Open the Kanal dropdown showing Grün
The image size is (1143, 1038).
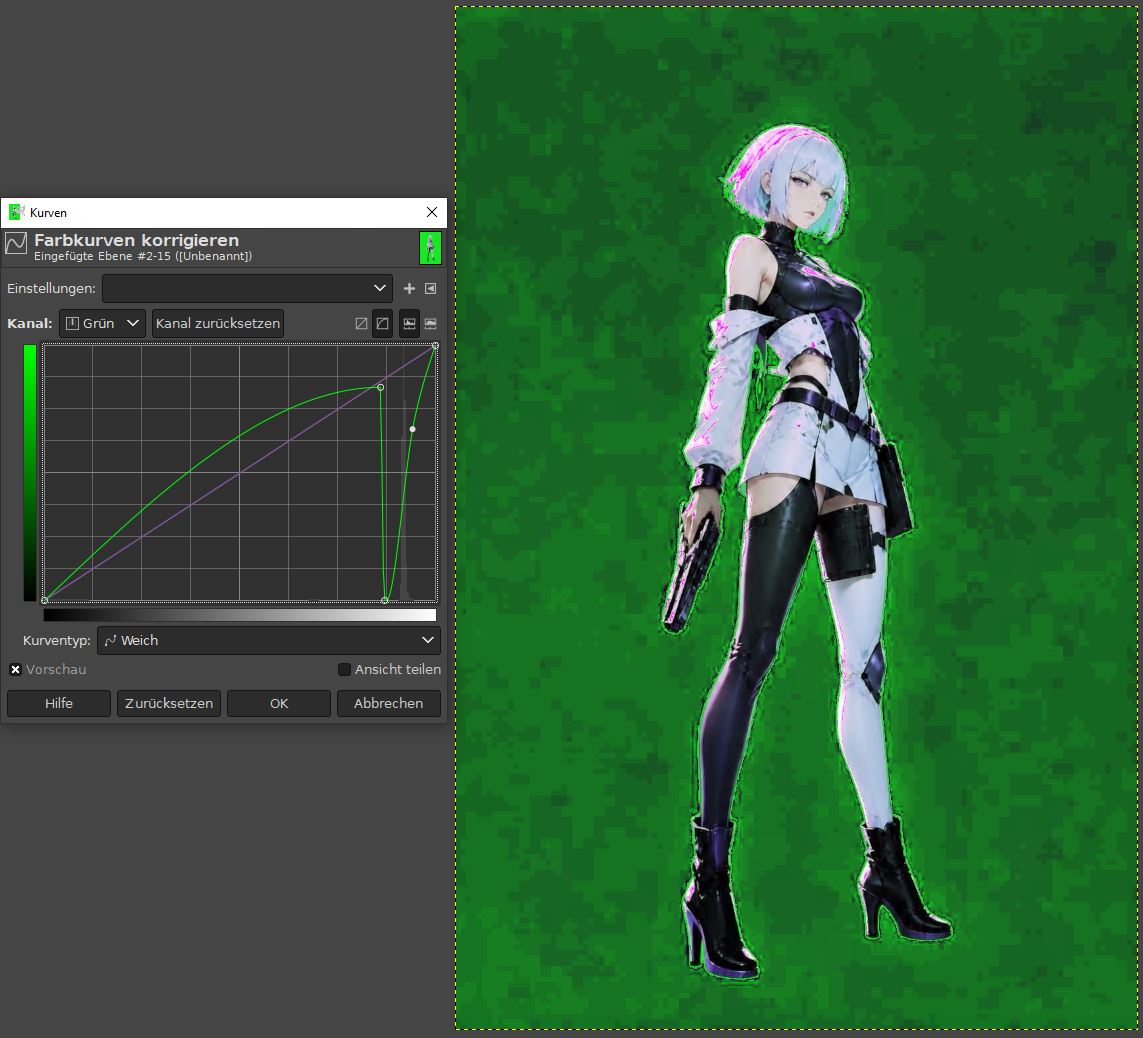(102, 324)
